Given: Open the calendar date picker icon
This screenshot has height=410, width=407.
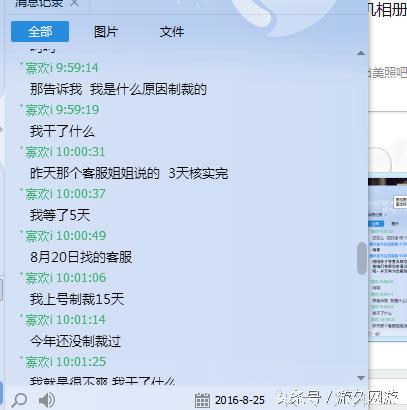Looking at the screenshot, I should [x=202, y=400].
